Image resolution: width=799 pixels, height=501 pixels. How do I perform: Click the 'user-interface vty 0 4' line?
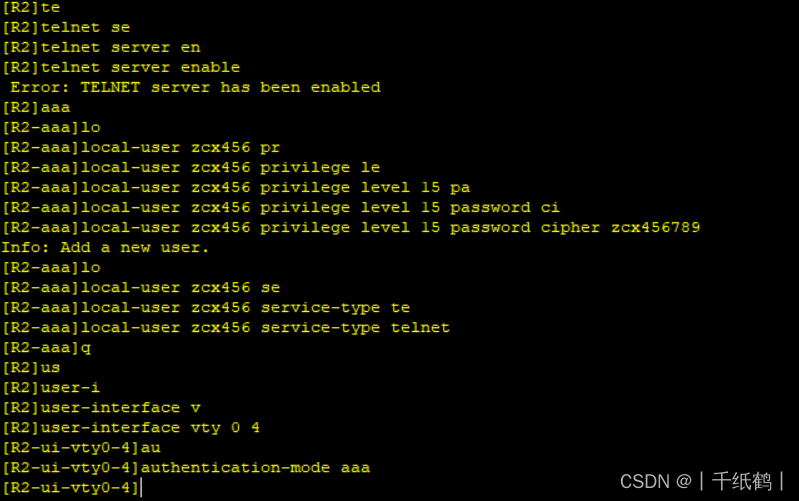coord(131,428)
